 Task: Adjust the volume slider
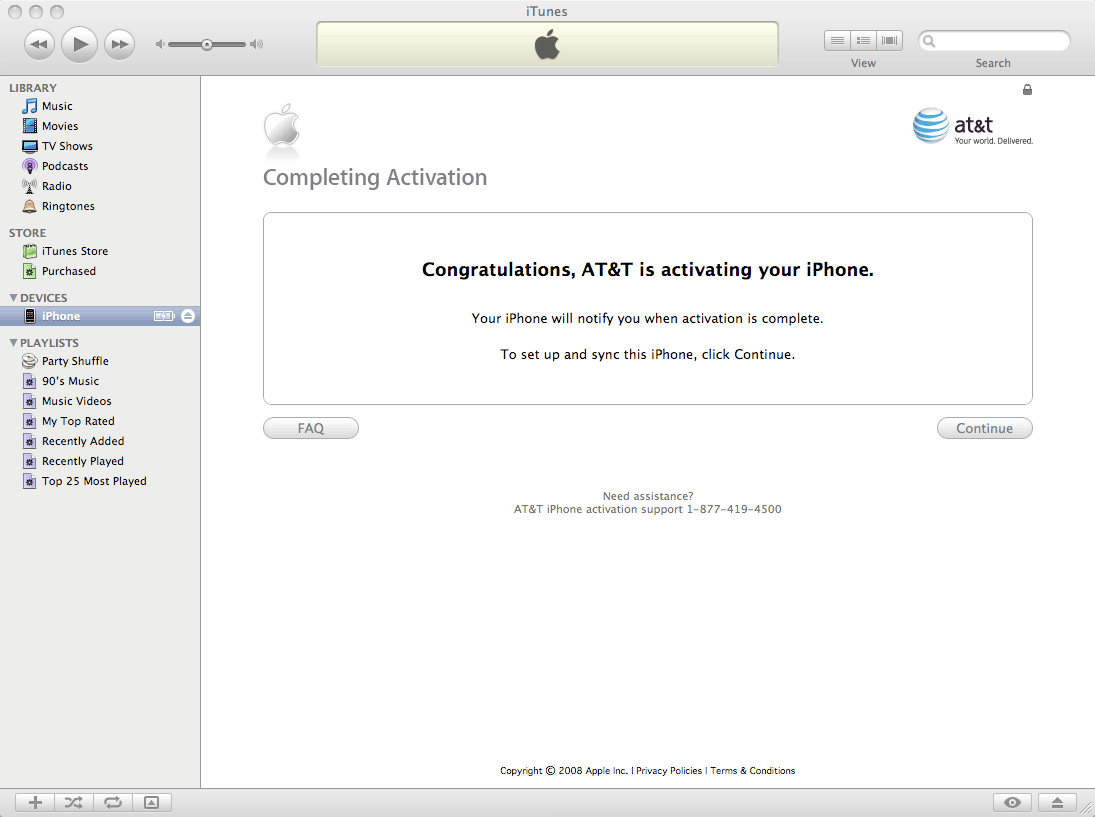click(207, 44)
